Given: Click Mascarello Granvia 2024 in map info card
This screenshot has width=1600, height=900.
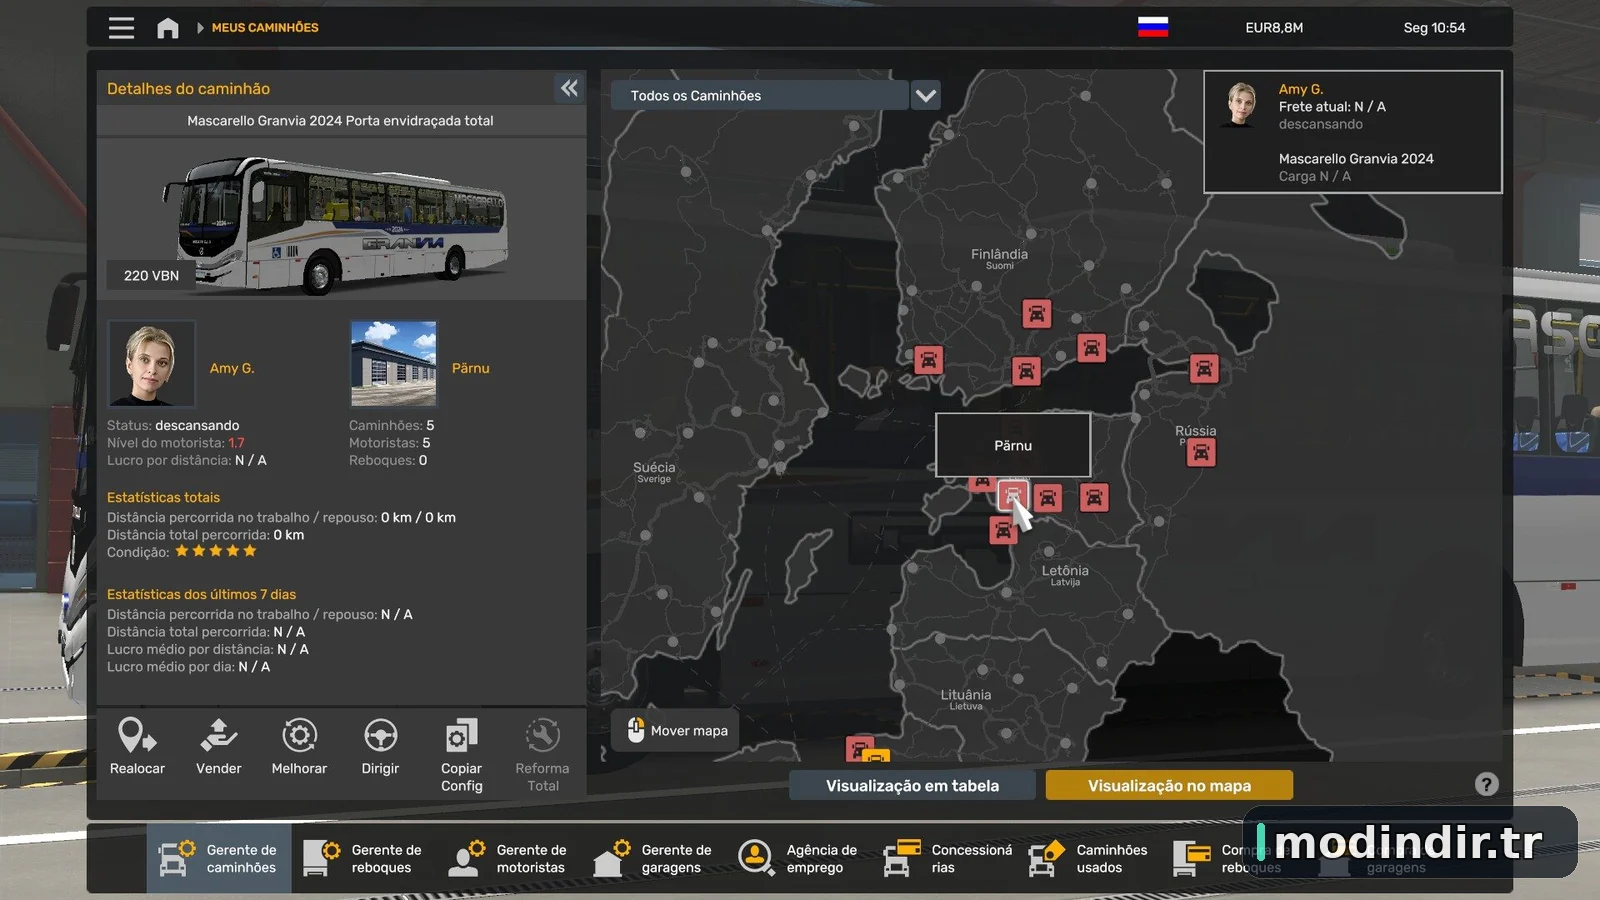Looking at the screenshot, I should [x=1356, y=159].
